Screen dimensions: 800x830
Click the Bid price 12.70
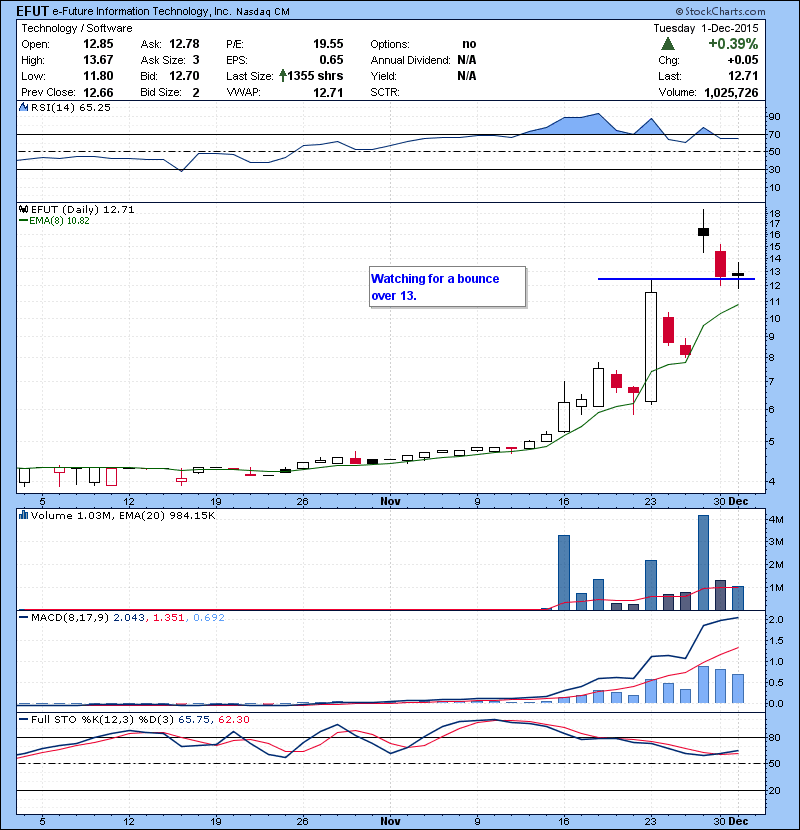coord(184,76)
